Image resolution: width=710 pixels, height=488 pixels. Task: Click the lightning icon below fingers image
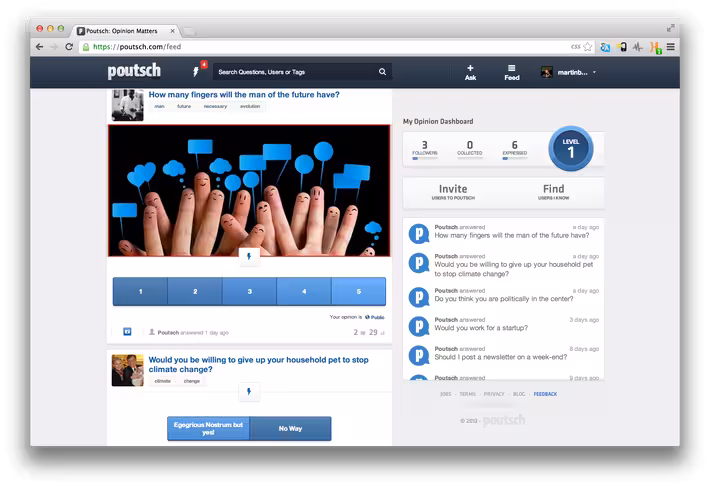pyautogui.click(x=249, y=256)
